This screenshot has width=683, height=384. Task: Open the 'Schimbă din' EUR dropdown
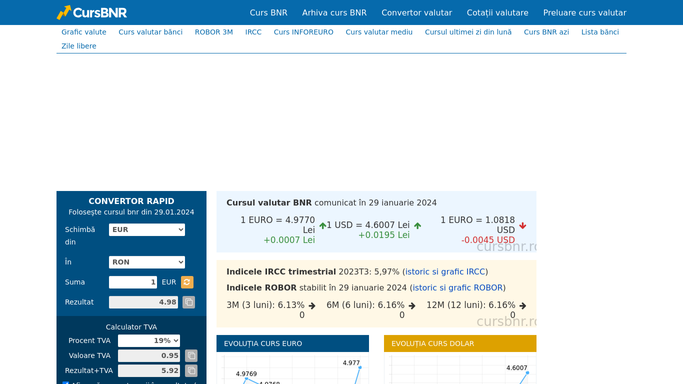pos(147,229)
